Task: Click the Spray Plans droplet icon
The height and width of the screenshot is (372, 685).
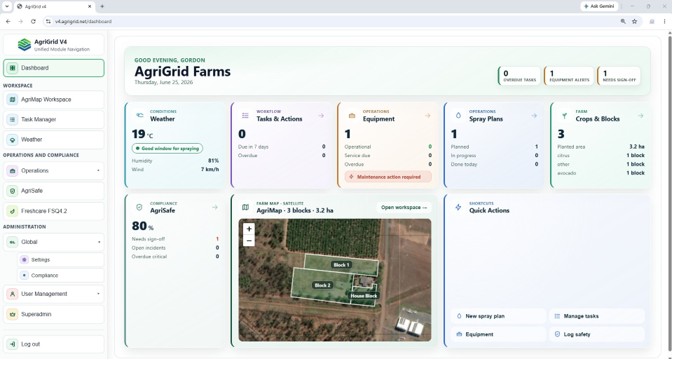Action: [458, 116]
